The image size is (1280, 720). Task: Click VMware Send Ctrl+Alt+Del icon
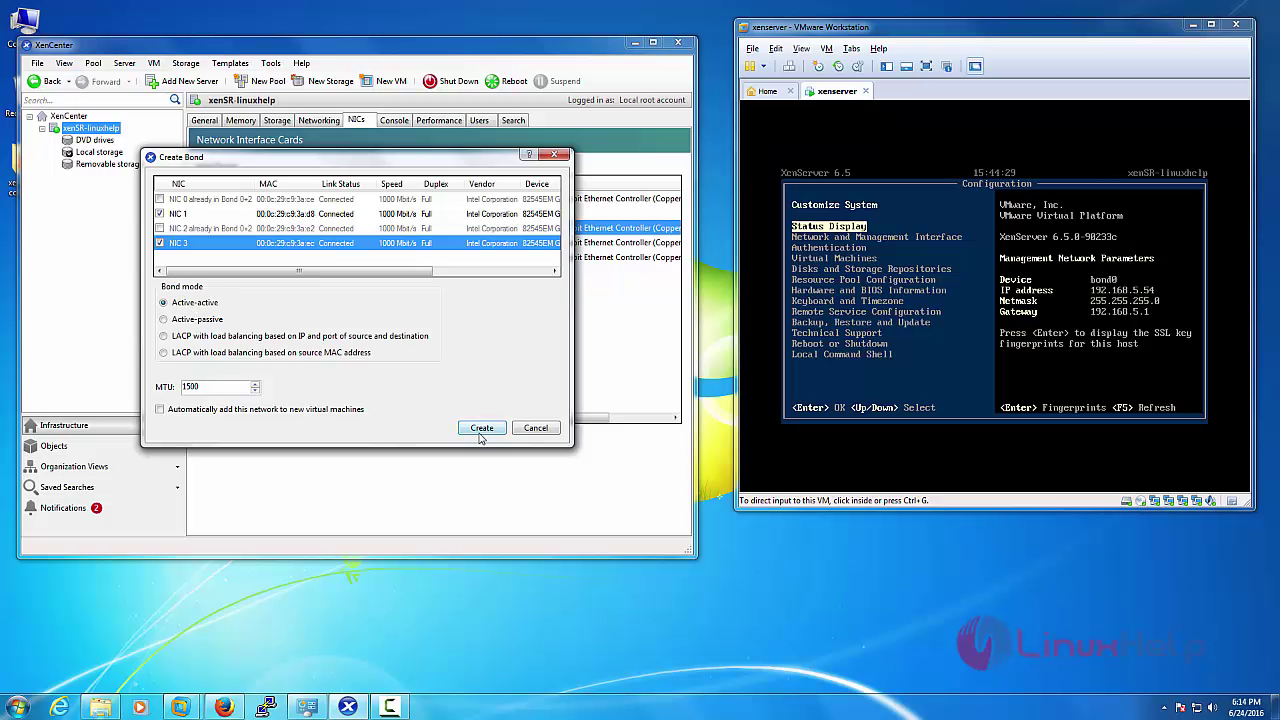789,66
